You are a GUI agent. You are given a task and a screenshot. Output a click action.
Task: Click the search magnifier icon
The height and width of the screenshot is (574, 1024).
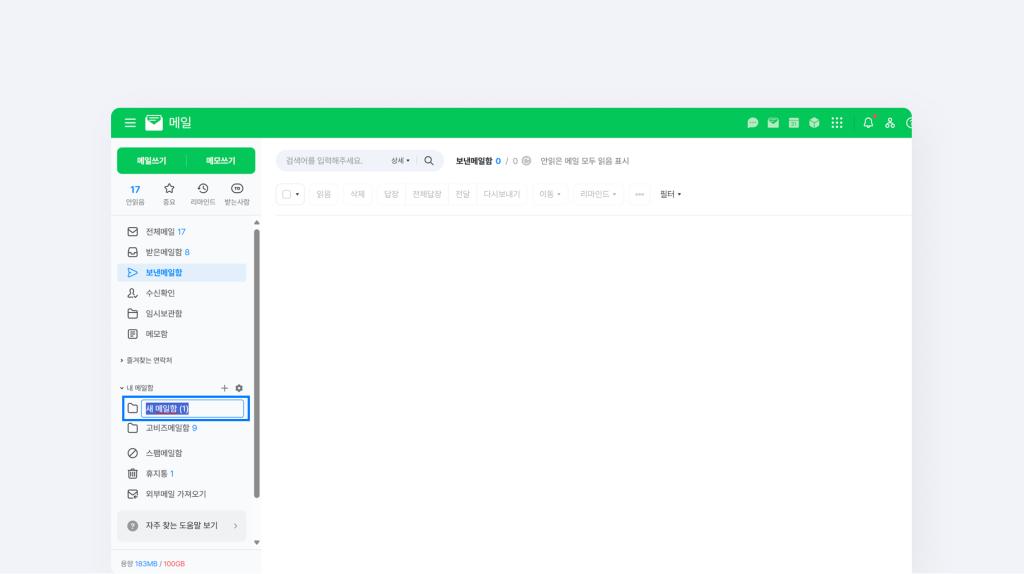[429, 161]
